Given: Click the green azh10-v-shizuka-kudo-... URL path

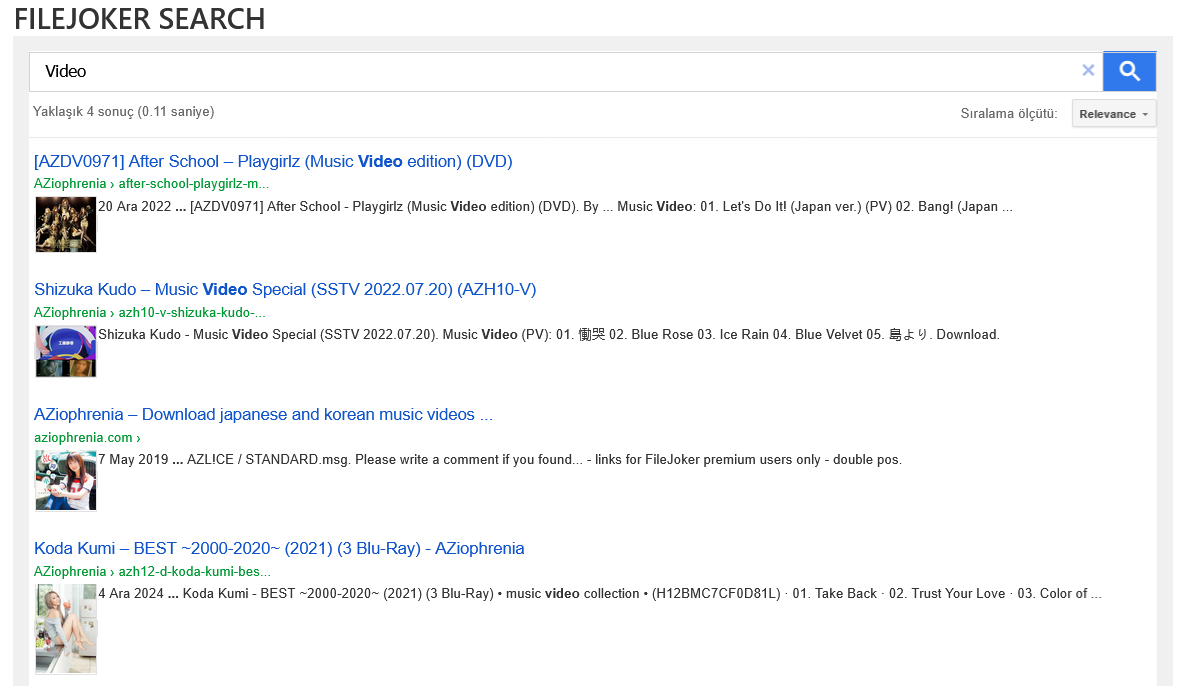Looking at the screenshot, I should pyautogui.click(x=192, y=313).
